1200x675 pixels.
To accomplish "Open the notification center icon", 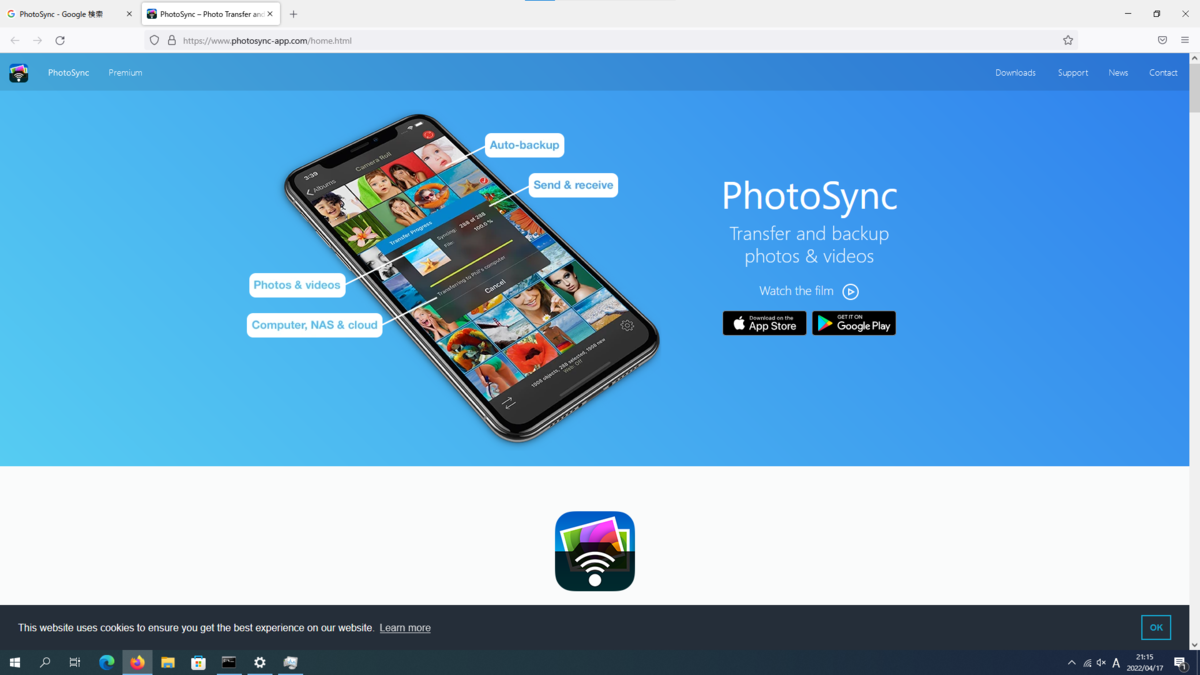I will click(1180, 663).
